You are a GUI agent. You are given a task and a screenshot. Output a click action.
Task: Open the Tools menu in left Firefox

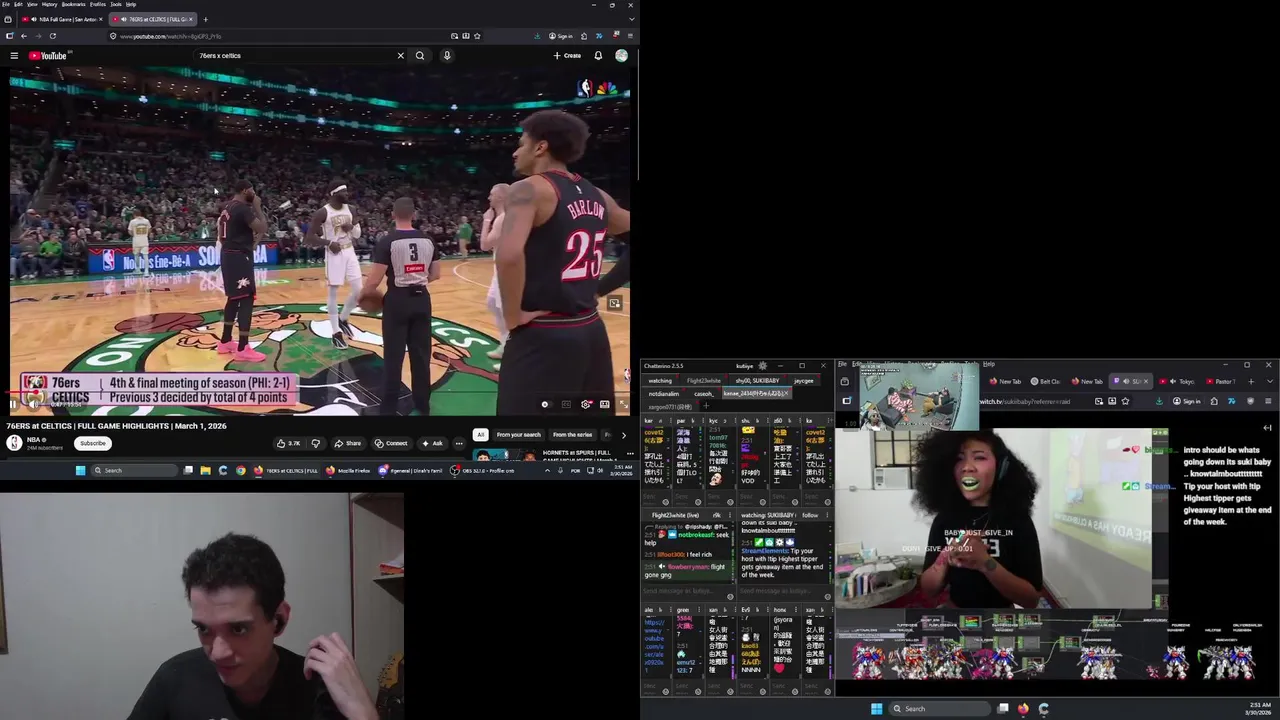point(116,4)
